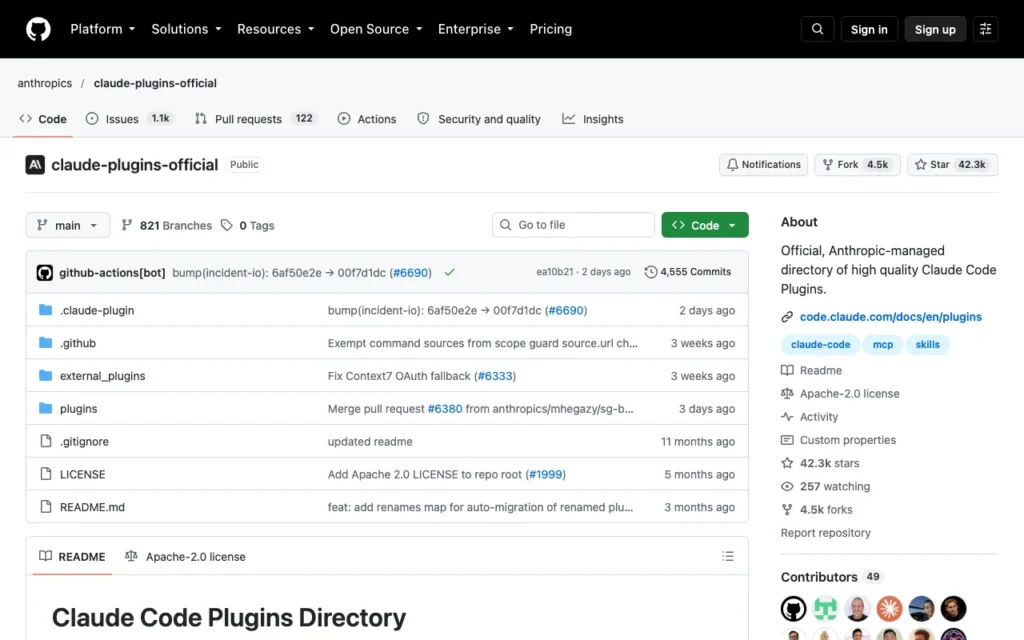The height and width of the screenshot is (640, 1024).
Task: Select the Code tab
Action: pos(43,119)
